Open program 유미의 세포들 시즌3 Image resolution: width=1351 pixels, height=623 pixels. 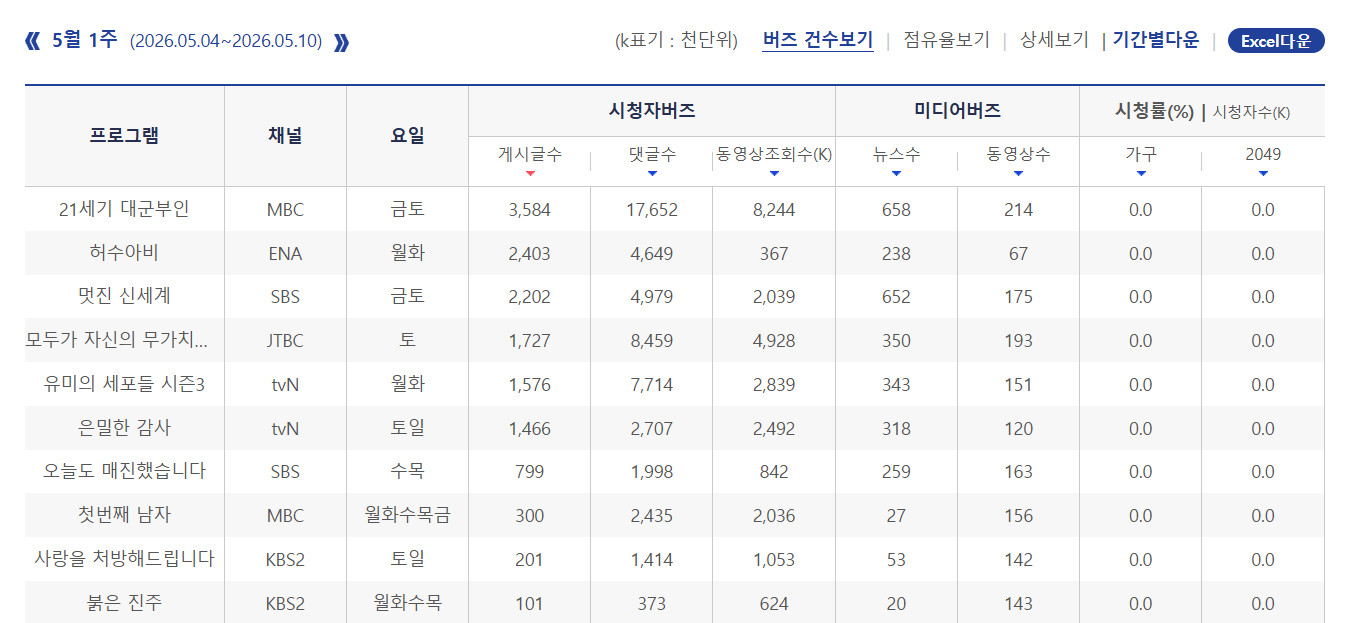(x=124, y=384)
